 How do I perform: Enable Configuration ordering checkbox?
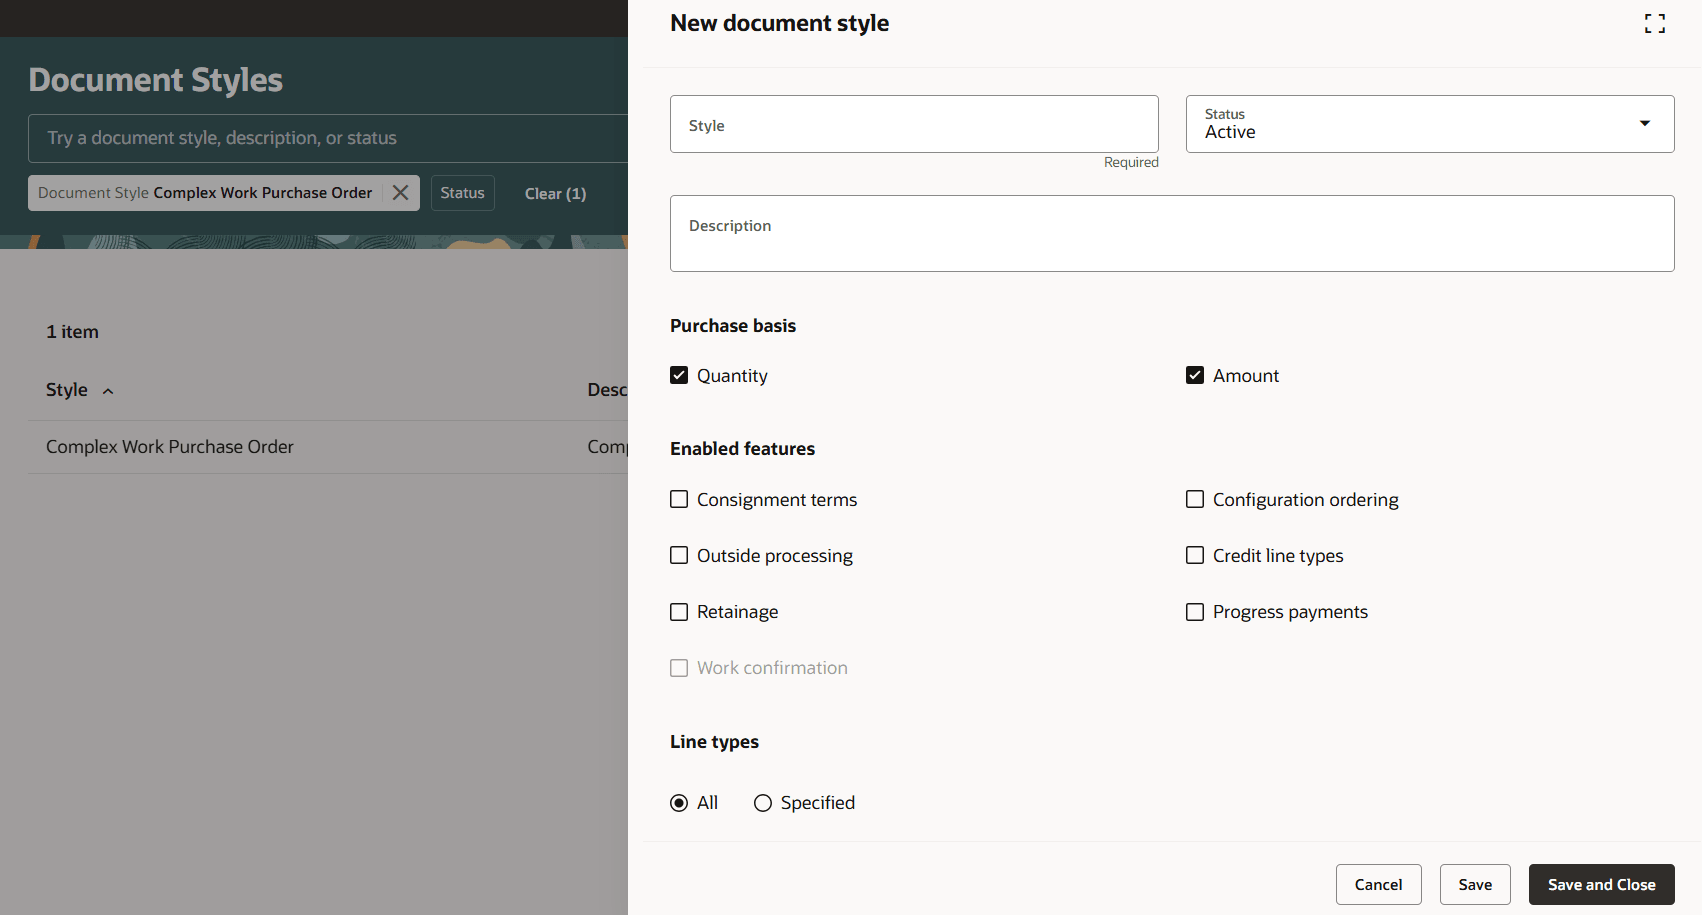[1195, 500]
